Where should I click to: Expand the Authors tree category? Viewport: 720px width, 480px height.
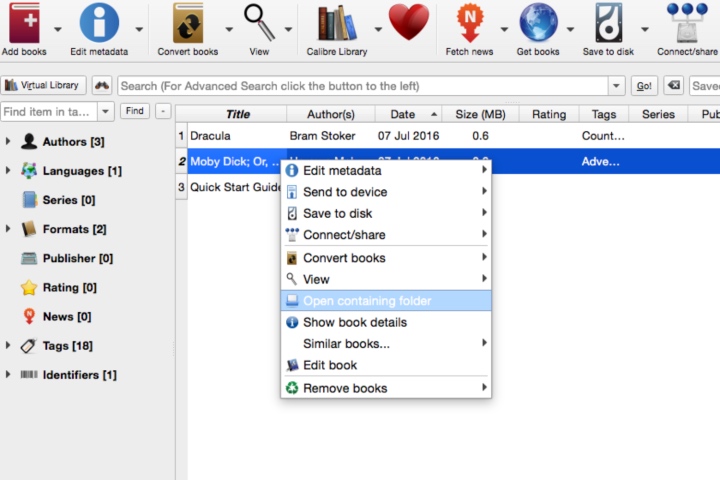[8, 141]
